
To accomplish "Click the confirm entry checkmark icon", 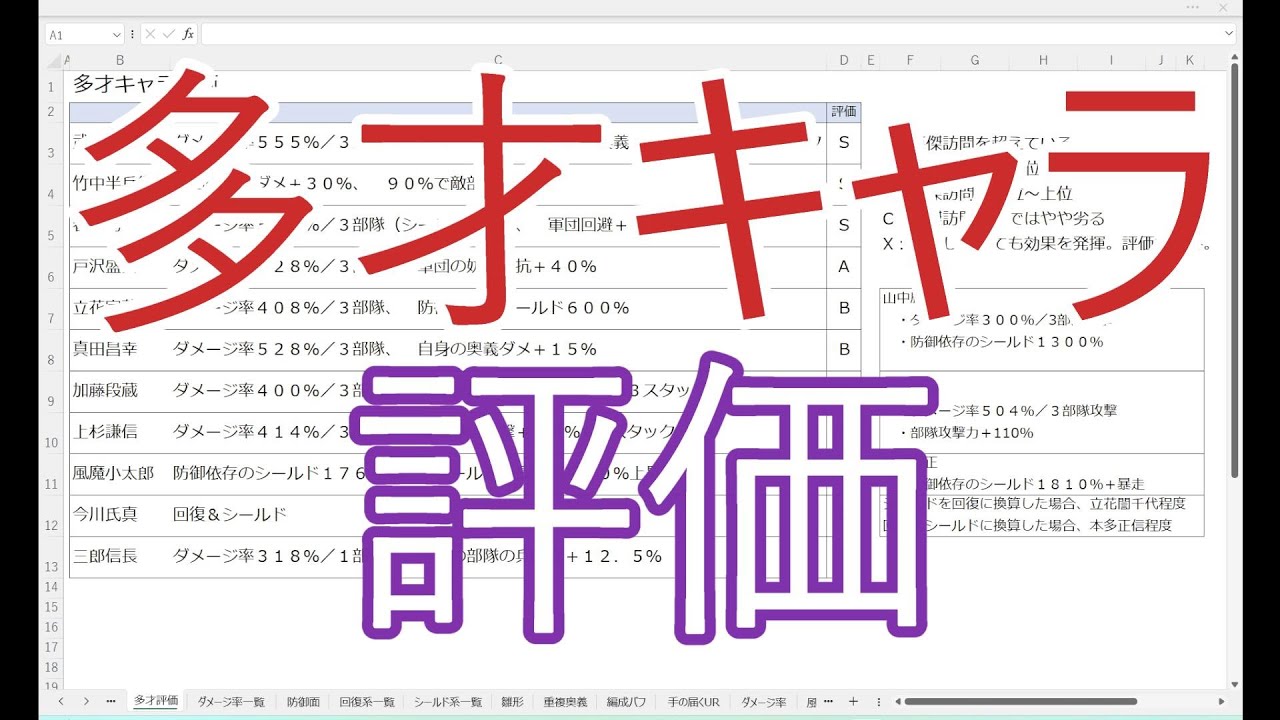I will (x=169, y=34).
